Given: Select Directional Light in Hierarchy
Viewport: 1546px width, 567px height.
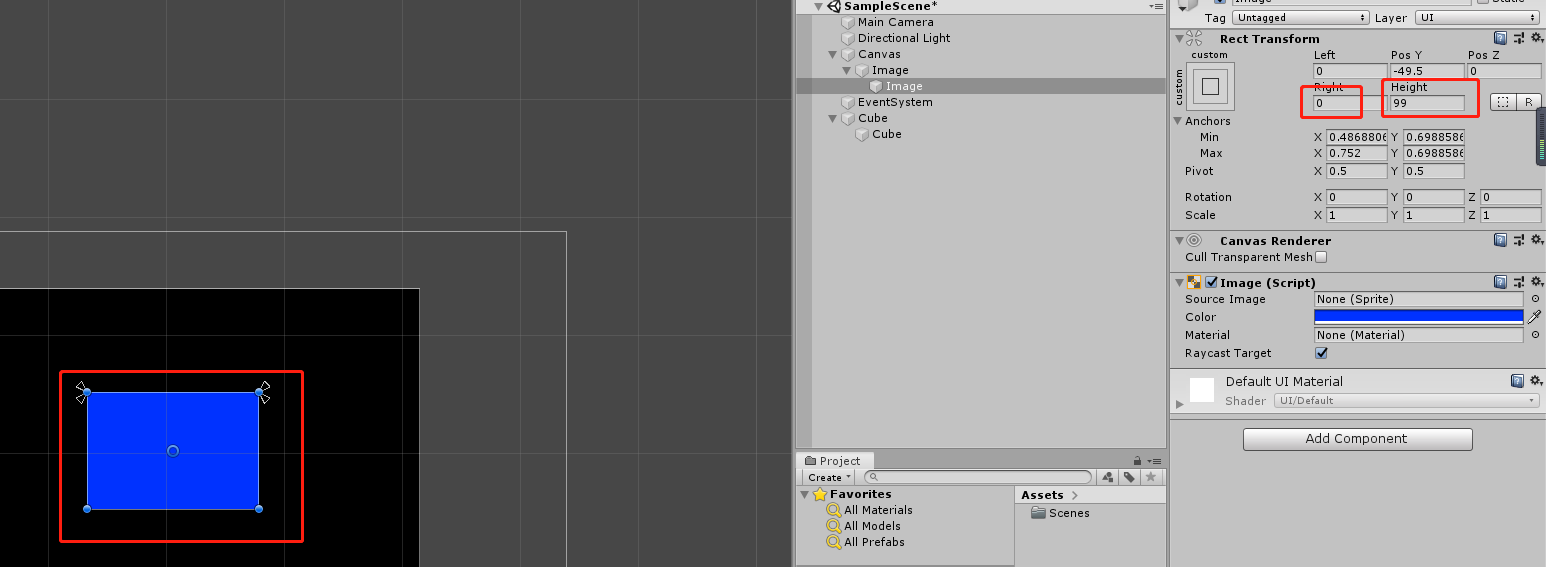Looking at the screenshot, I should (904, 38).
